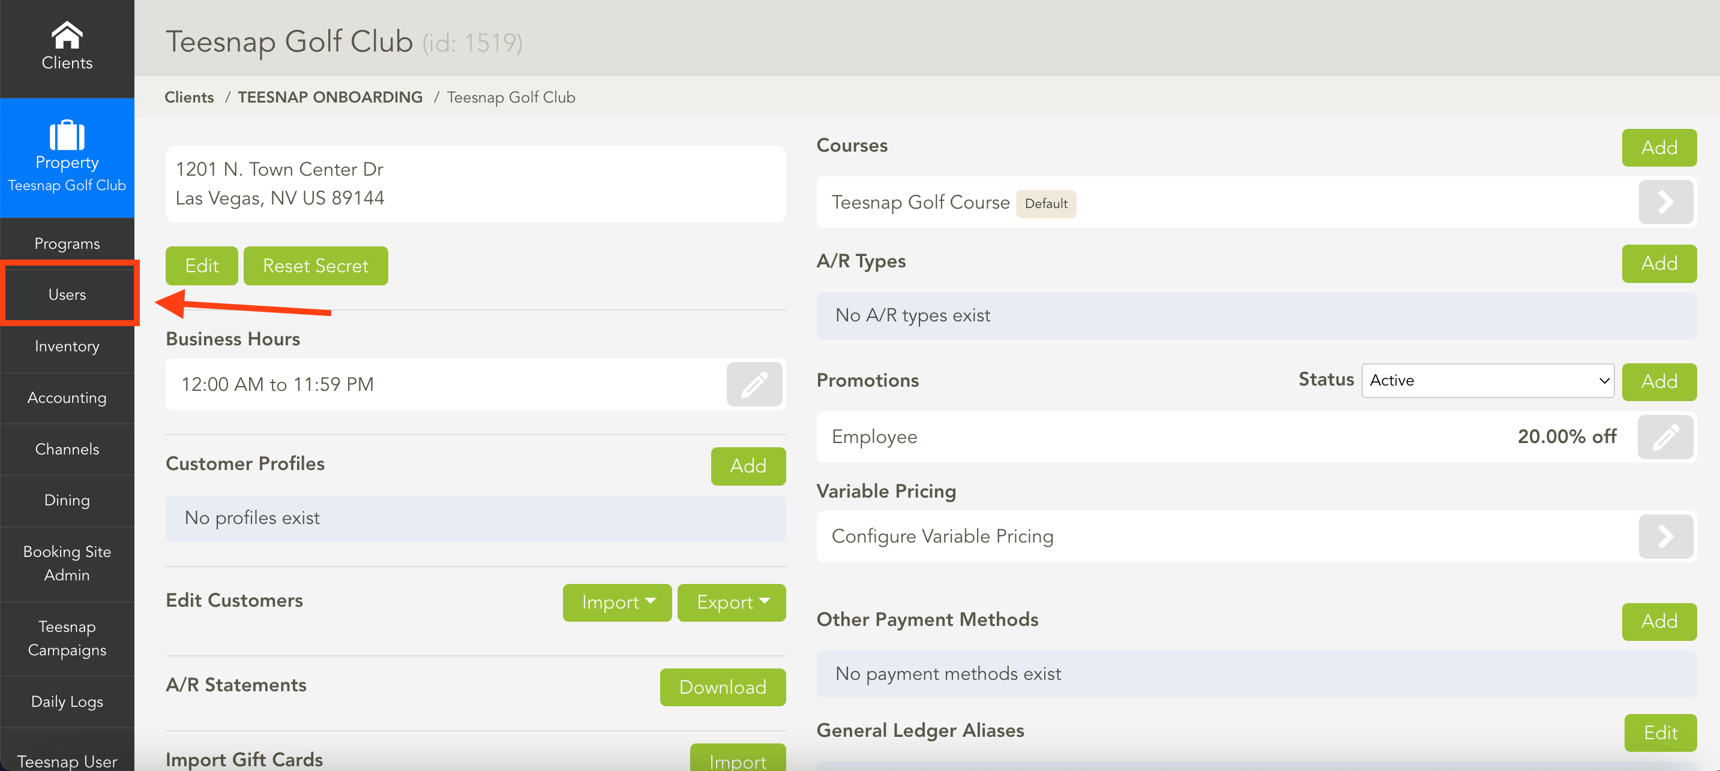
Task: Click the 1201 N. Town Center Dr address
Action: click(x=279, y=169)
